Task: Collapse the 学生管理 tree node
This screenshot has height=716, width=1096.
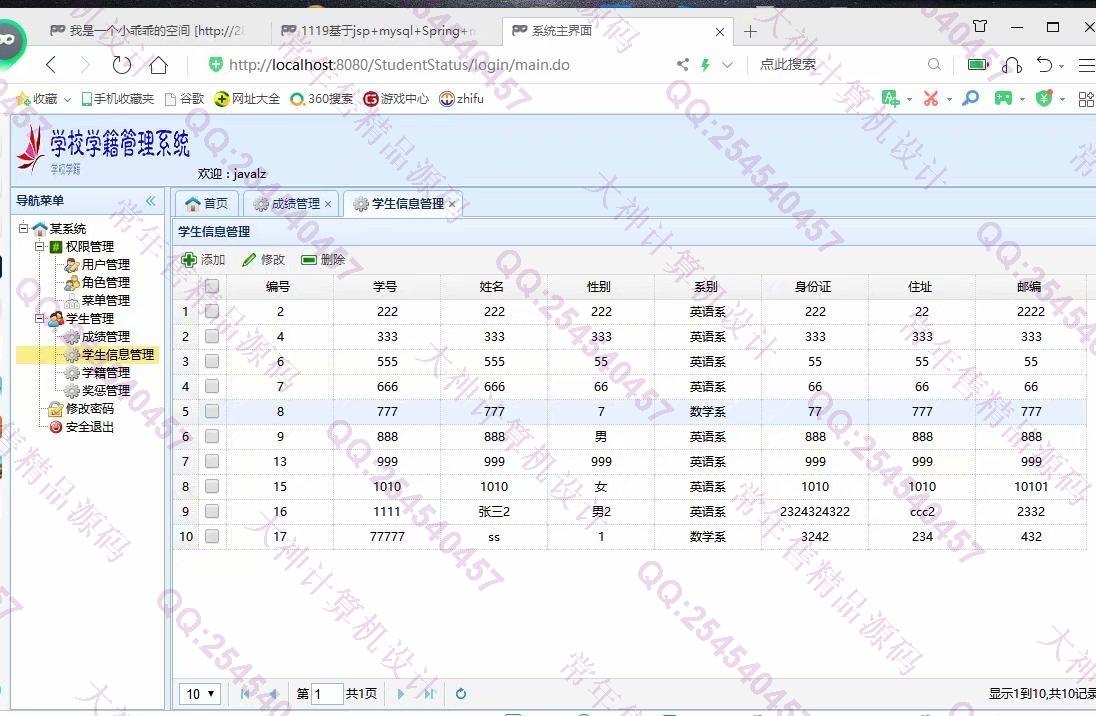Action: [40, 318]
